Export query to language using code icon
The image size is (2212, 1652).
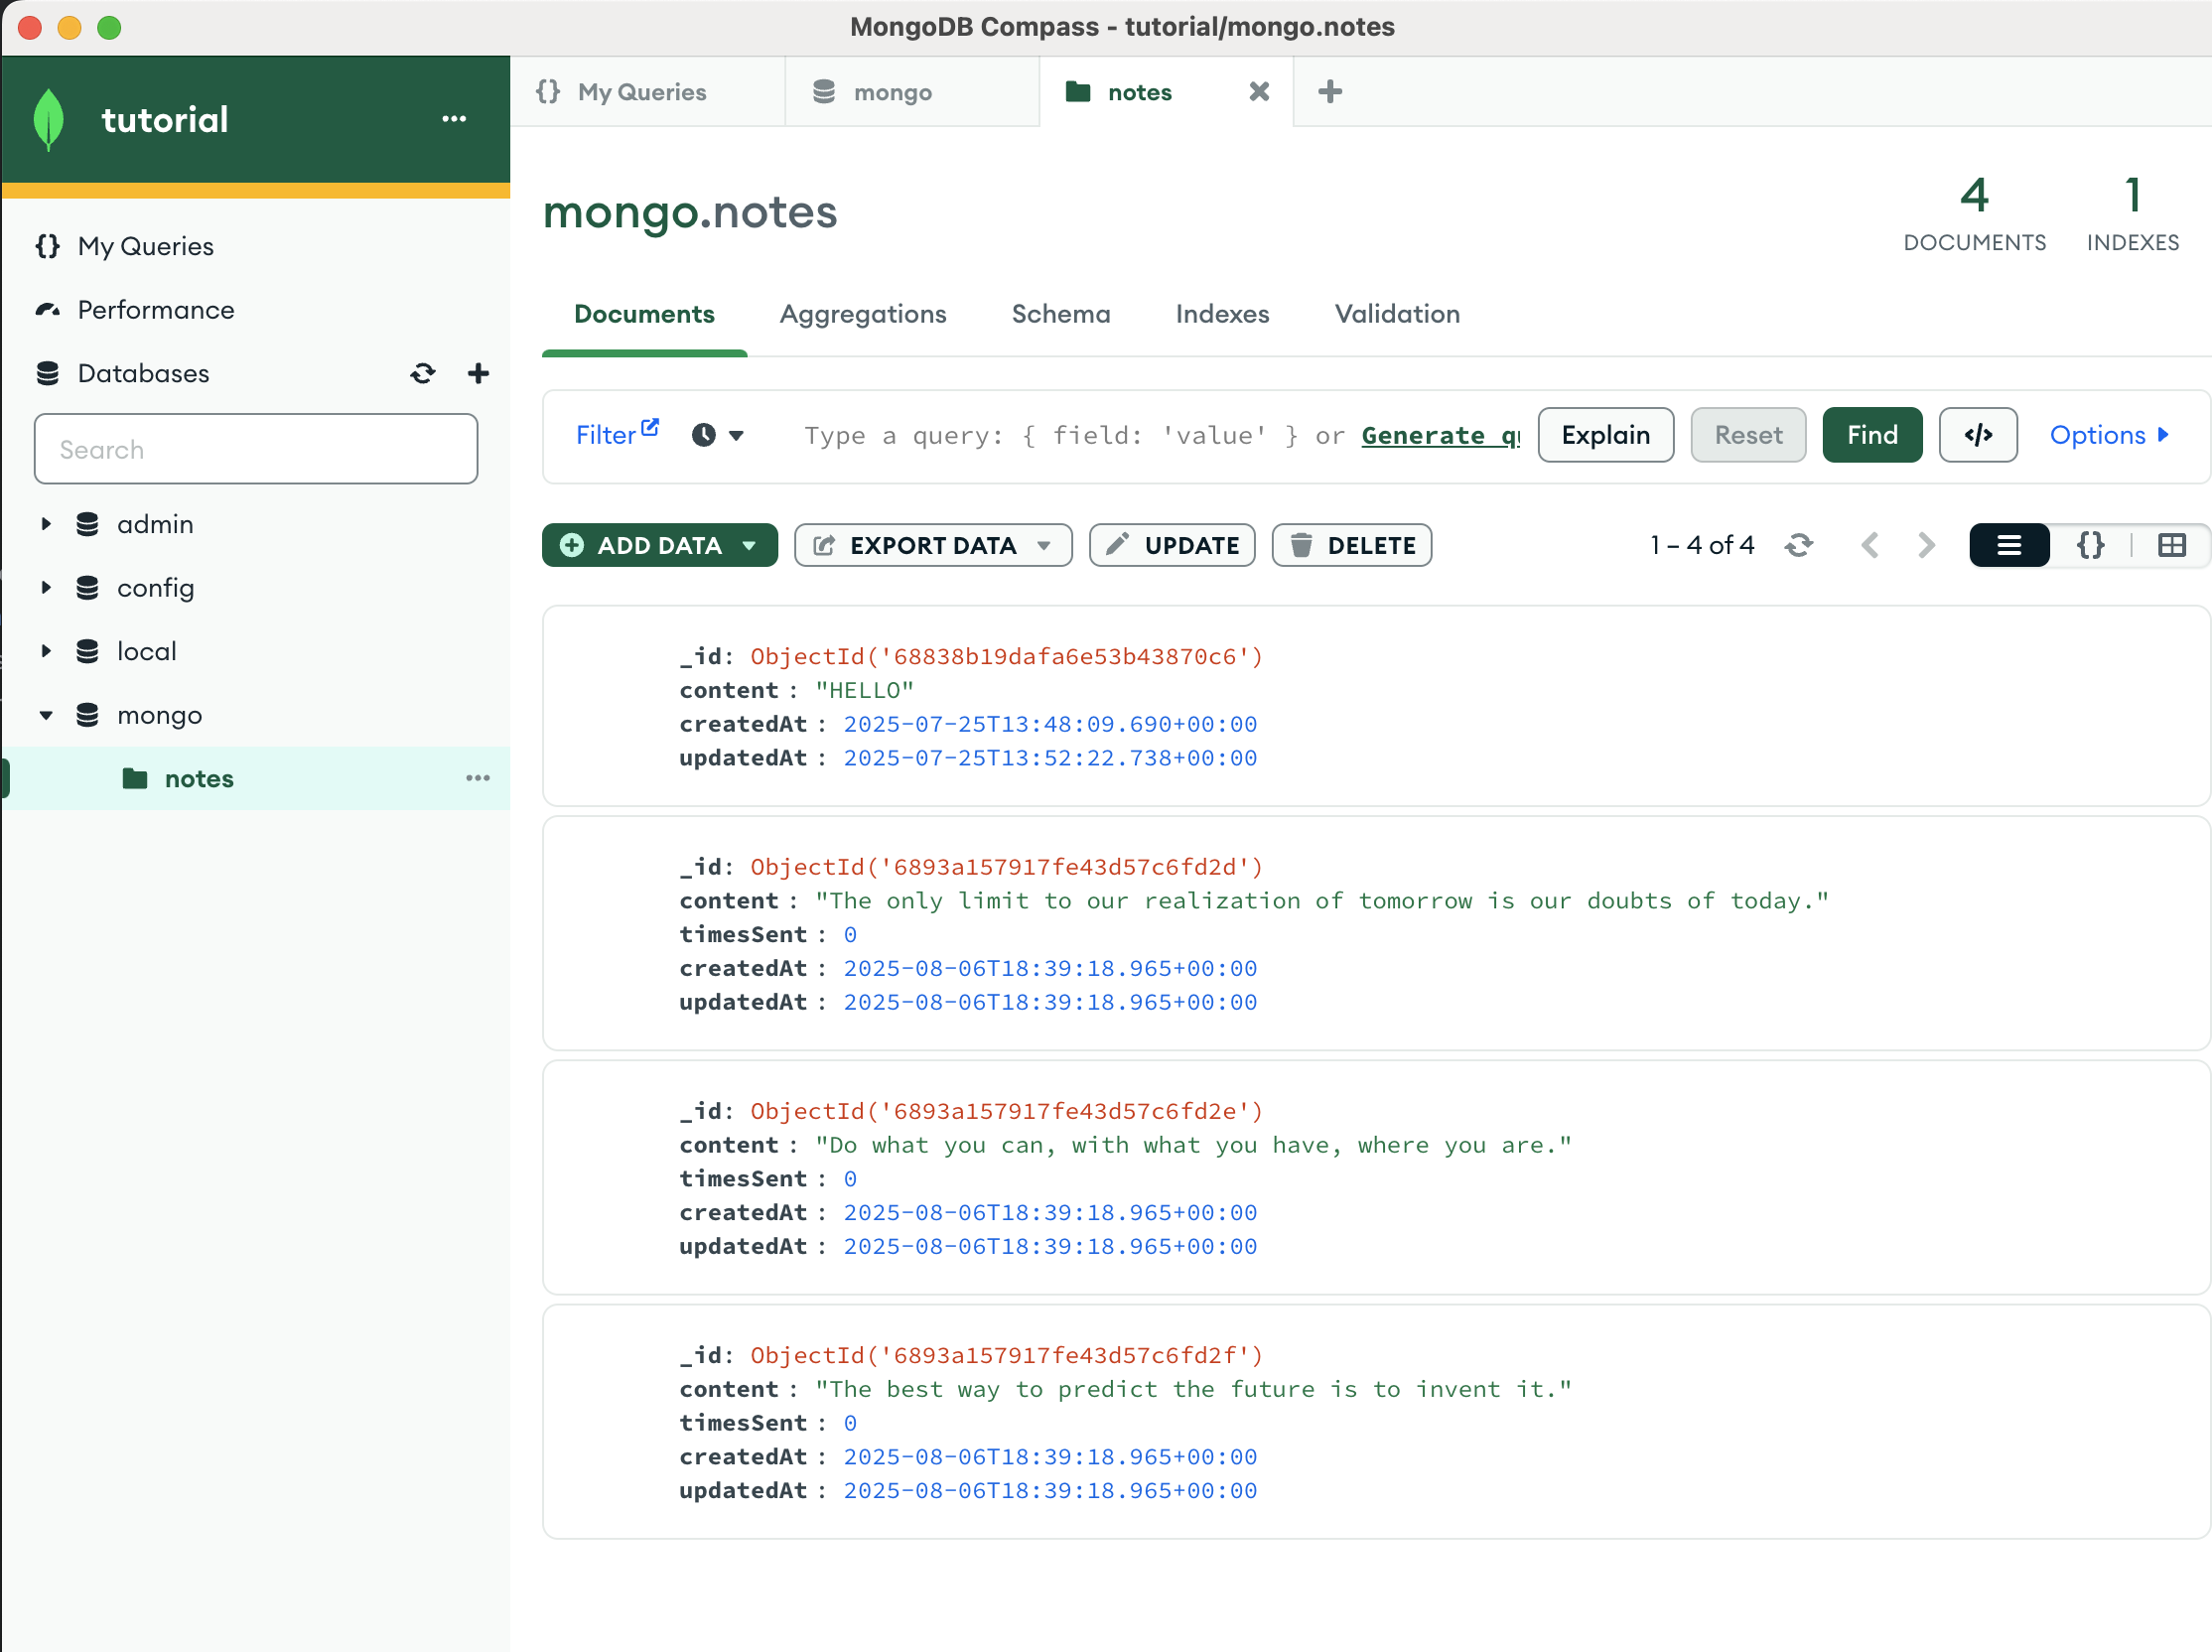1978,435
